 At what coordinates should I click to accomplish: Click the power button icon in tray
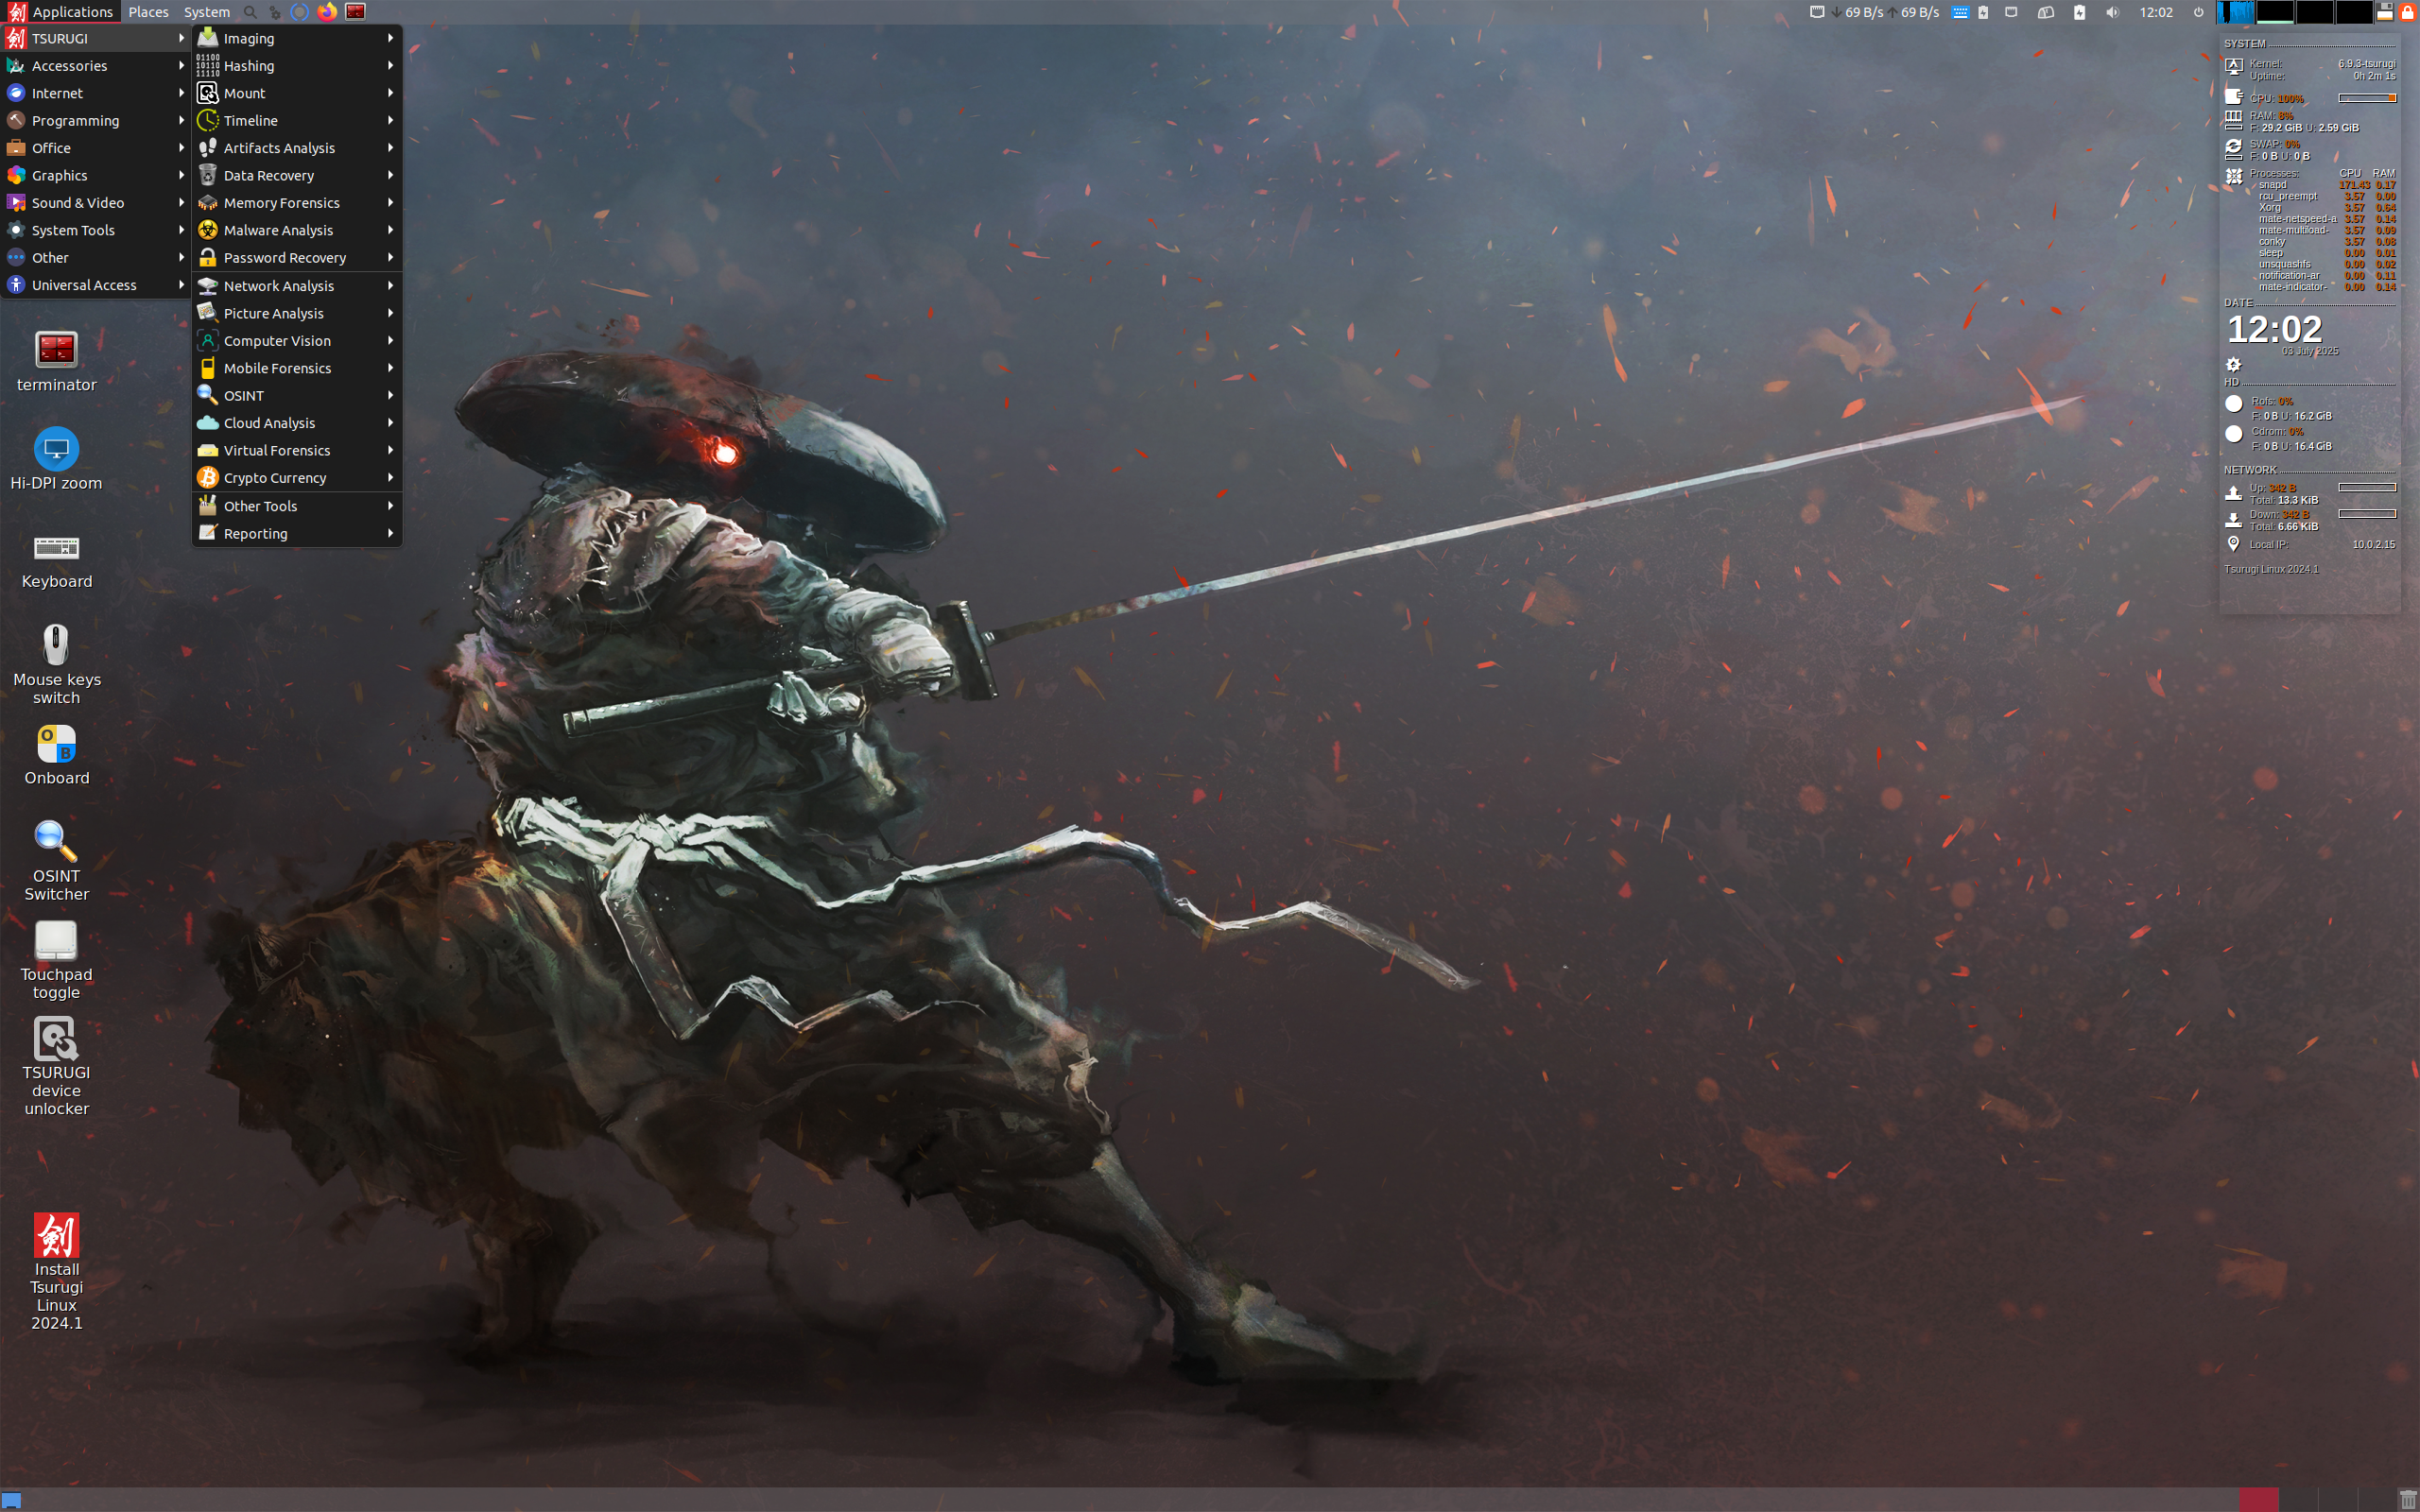(2198, 12)
